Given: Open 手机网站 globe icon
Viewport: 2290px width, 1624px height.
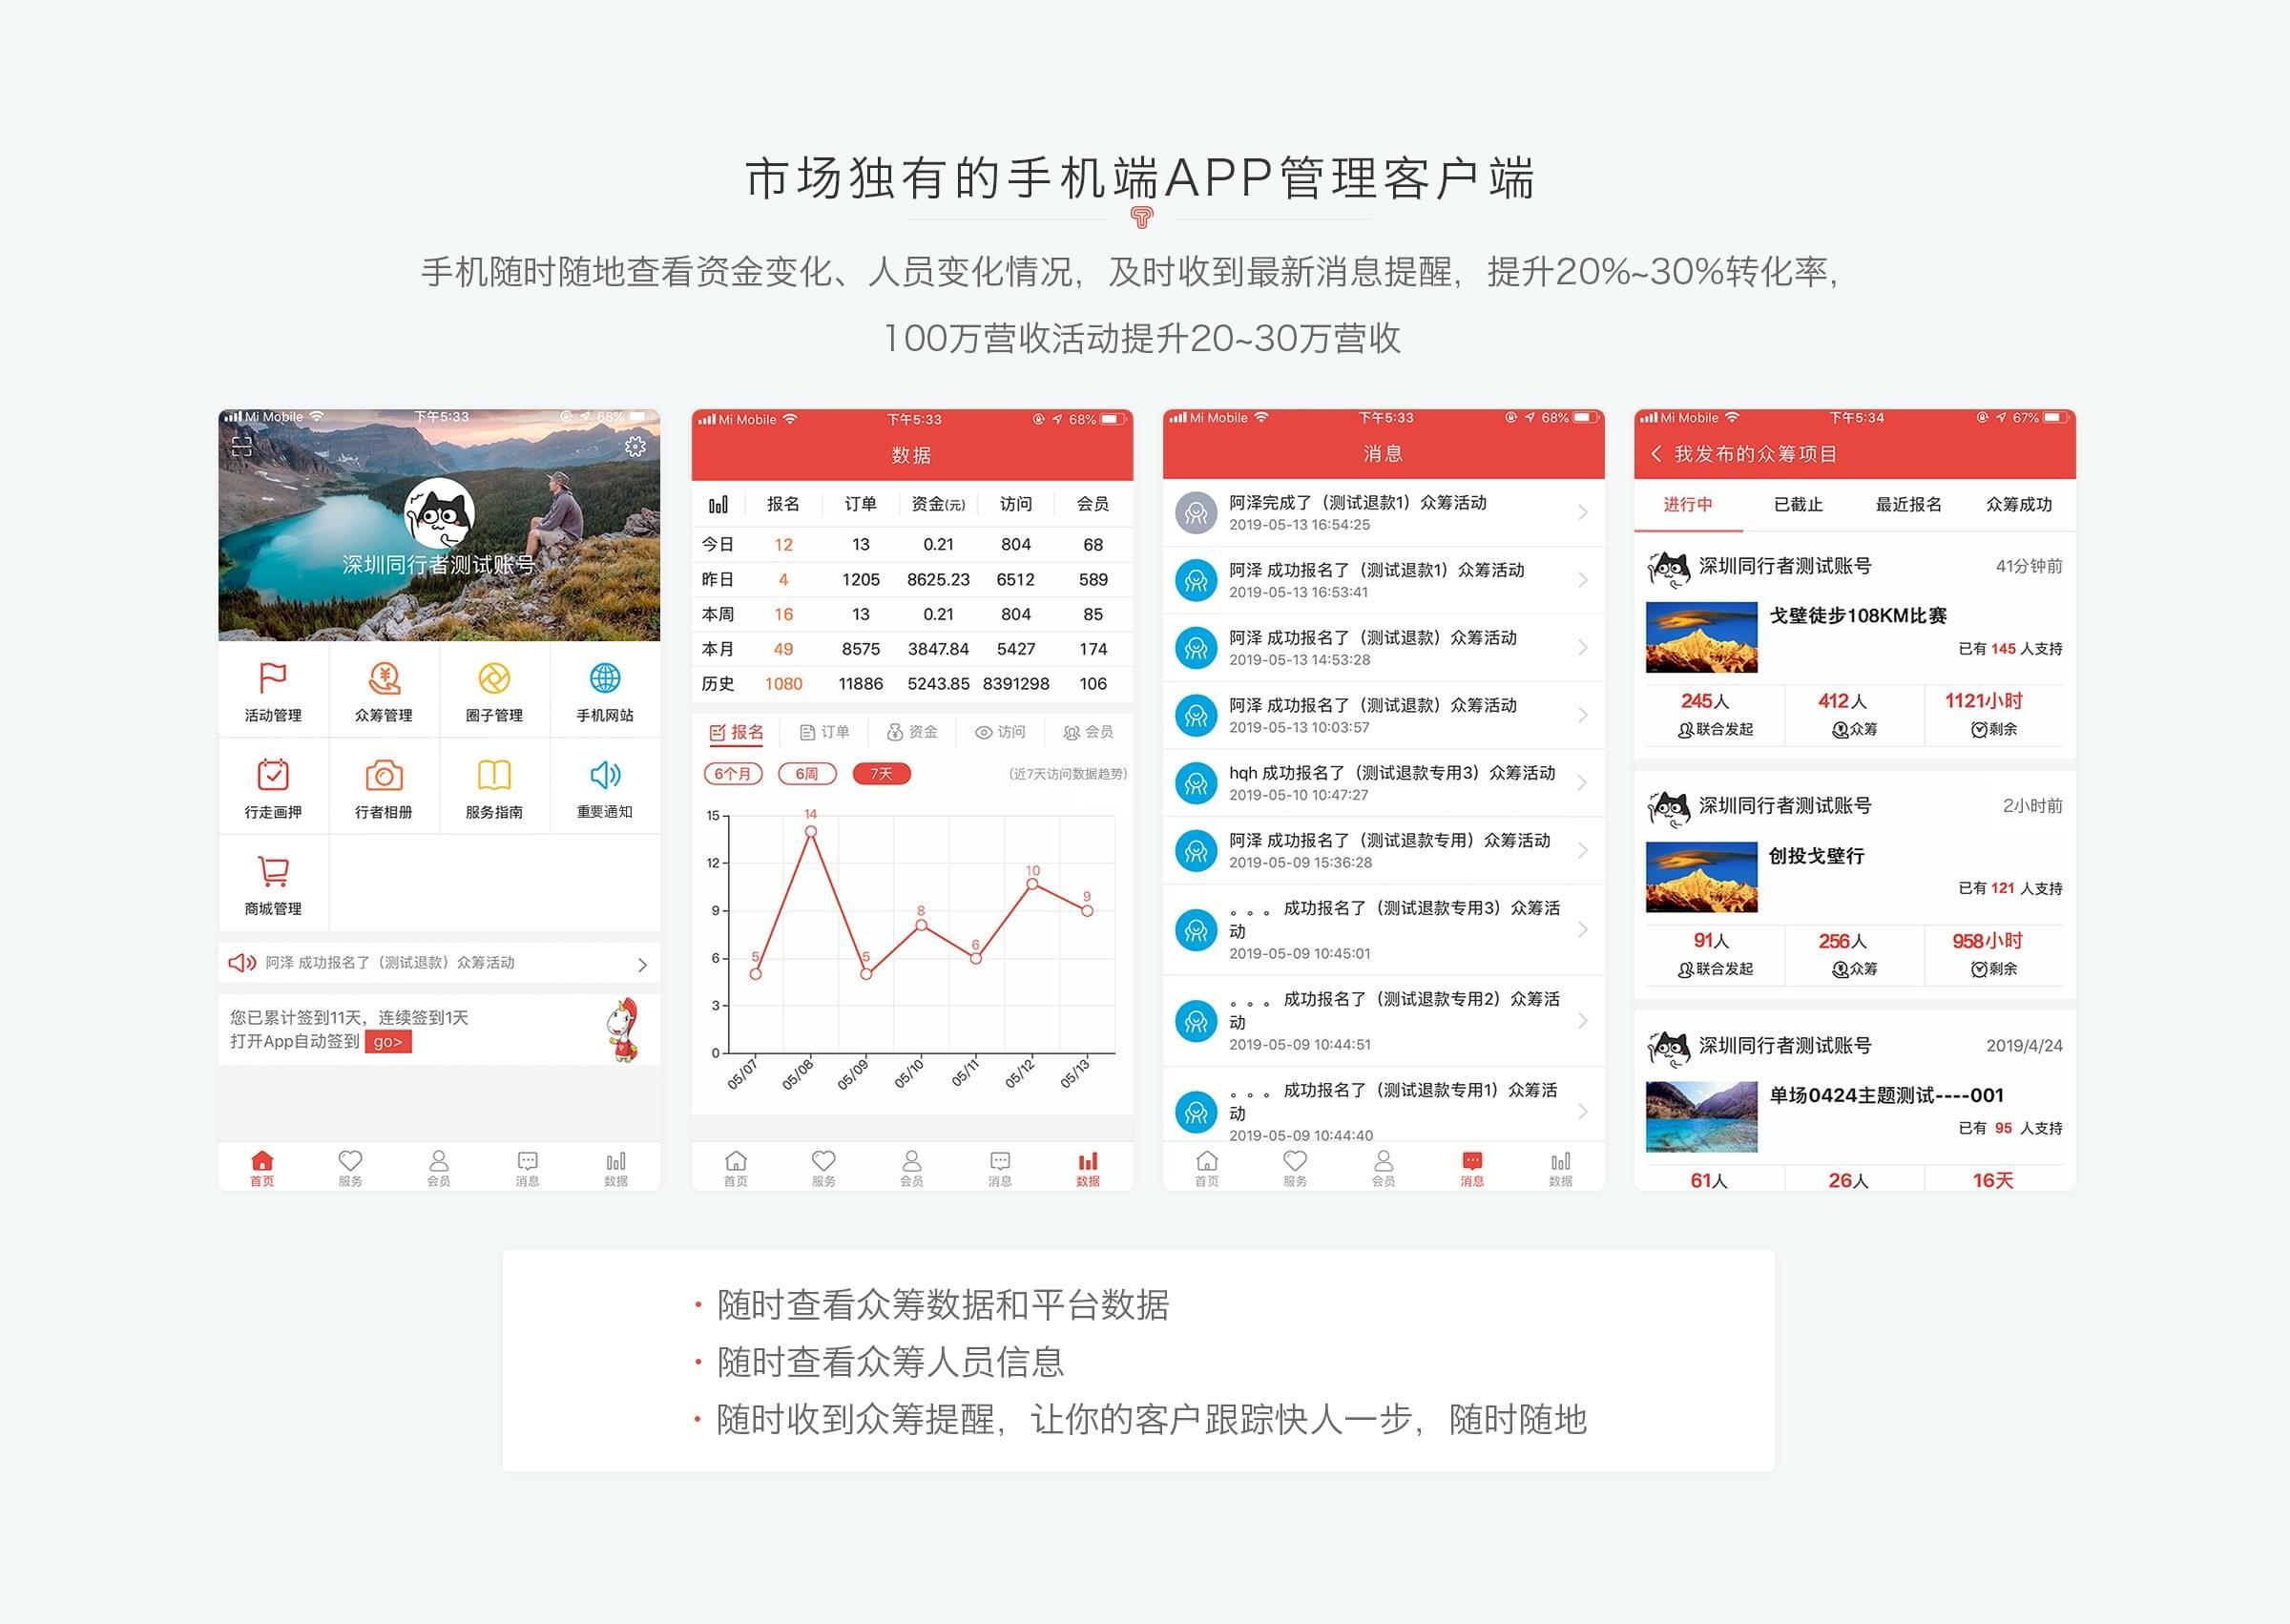Looking at the screenshot, I should [605, 679].
